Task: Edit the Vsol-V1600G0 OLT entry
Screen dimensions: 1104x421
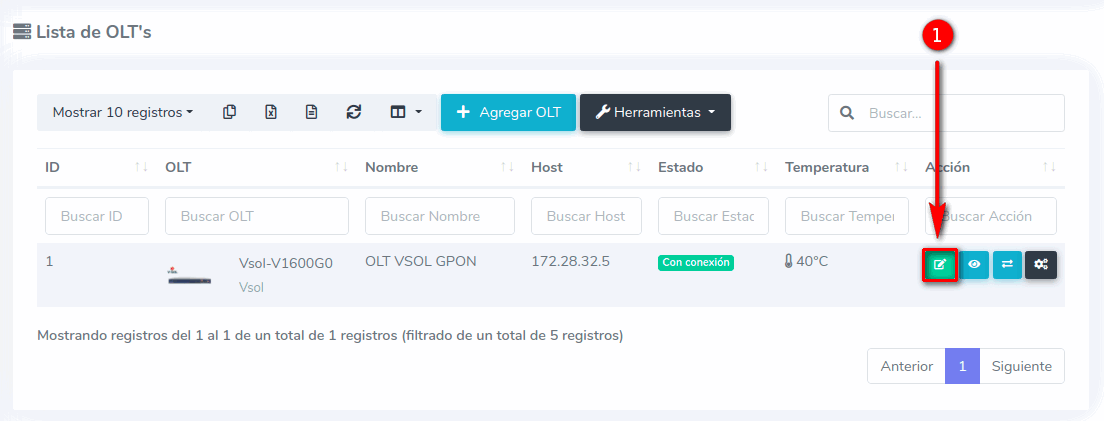Action: (x=939, y=265)
